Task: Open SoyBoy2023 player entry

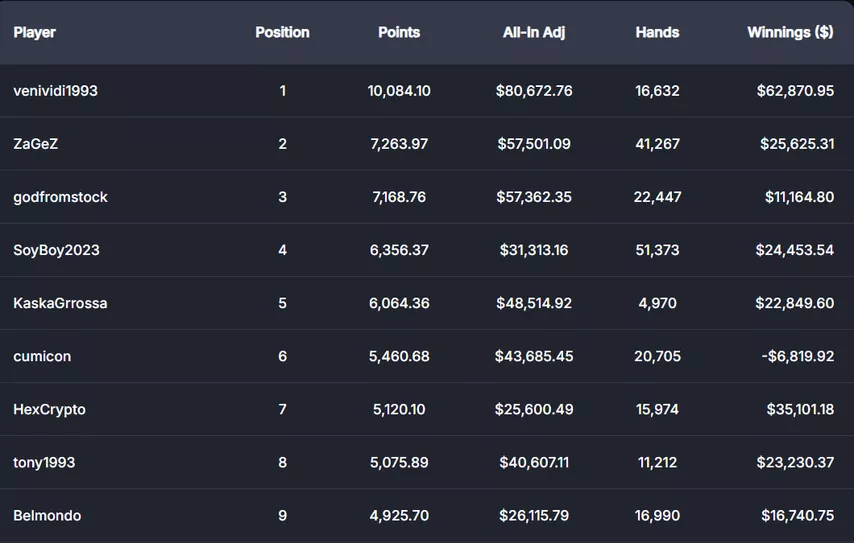Action: [x=57, y=250]
